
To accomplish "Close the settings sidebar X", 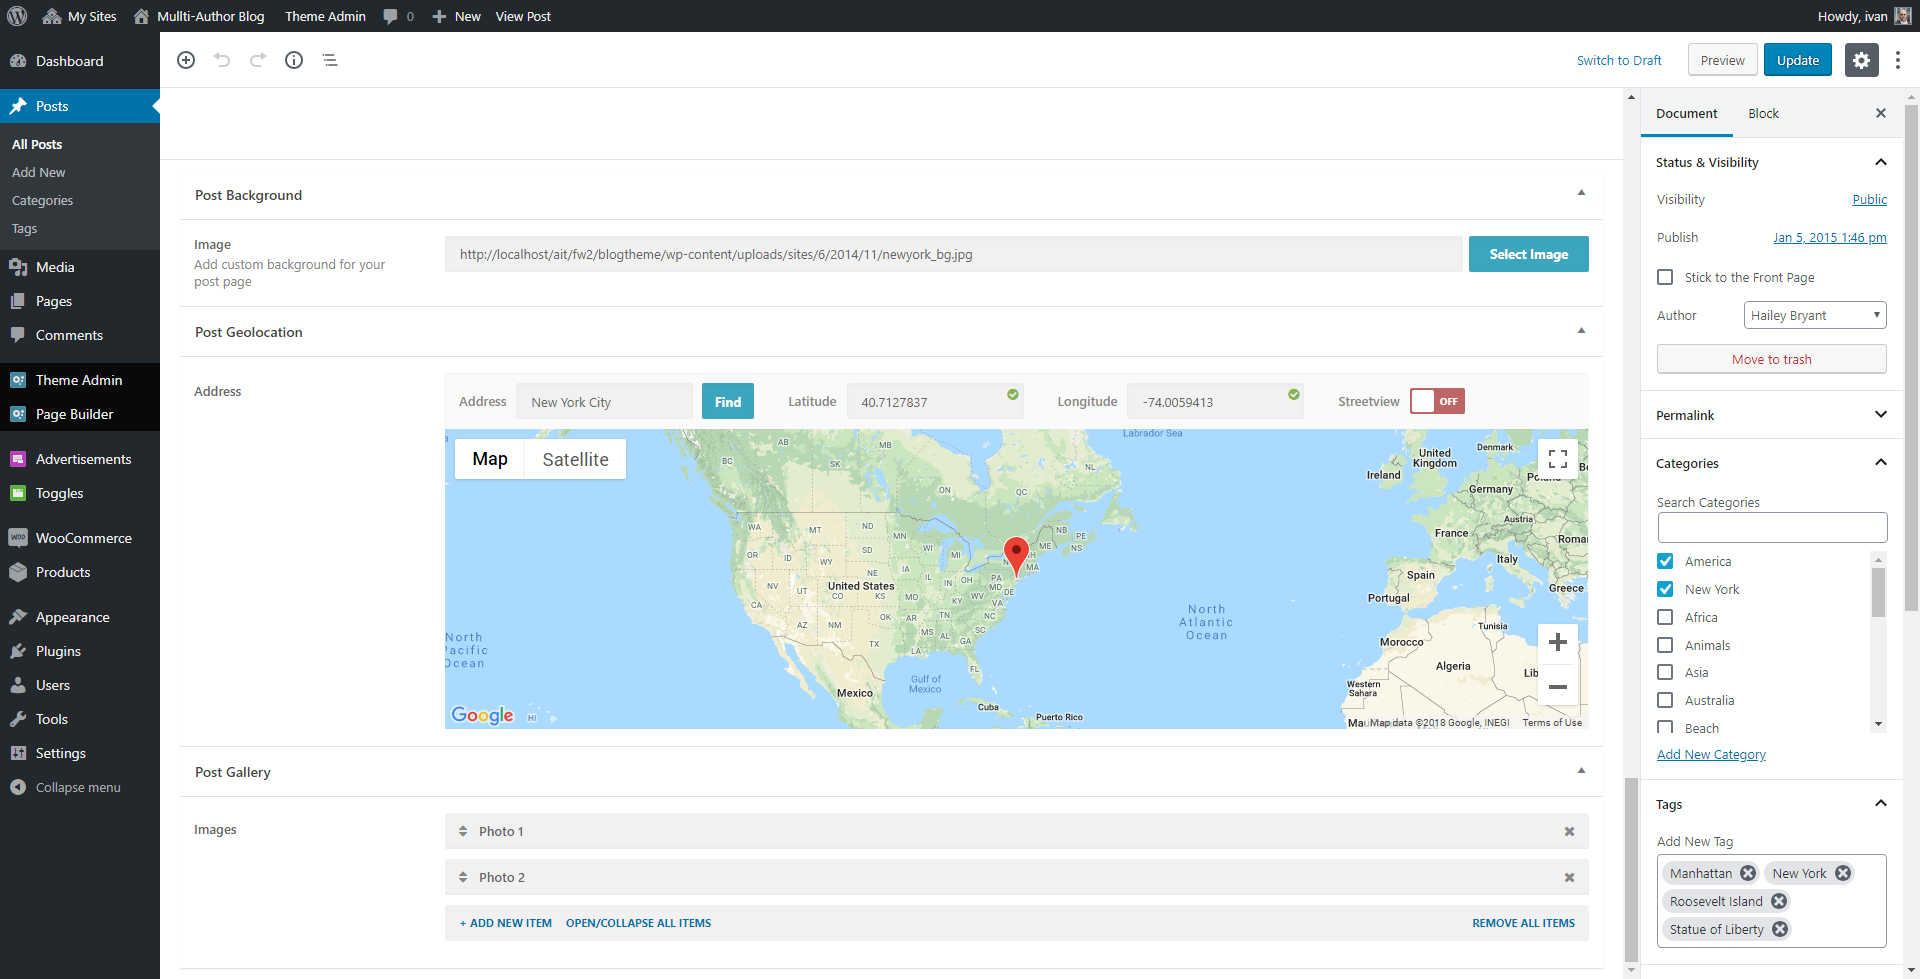I will [1881, 113].
